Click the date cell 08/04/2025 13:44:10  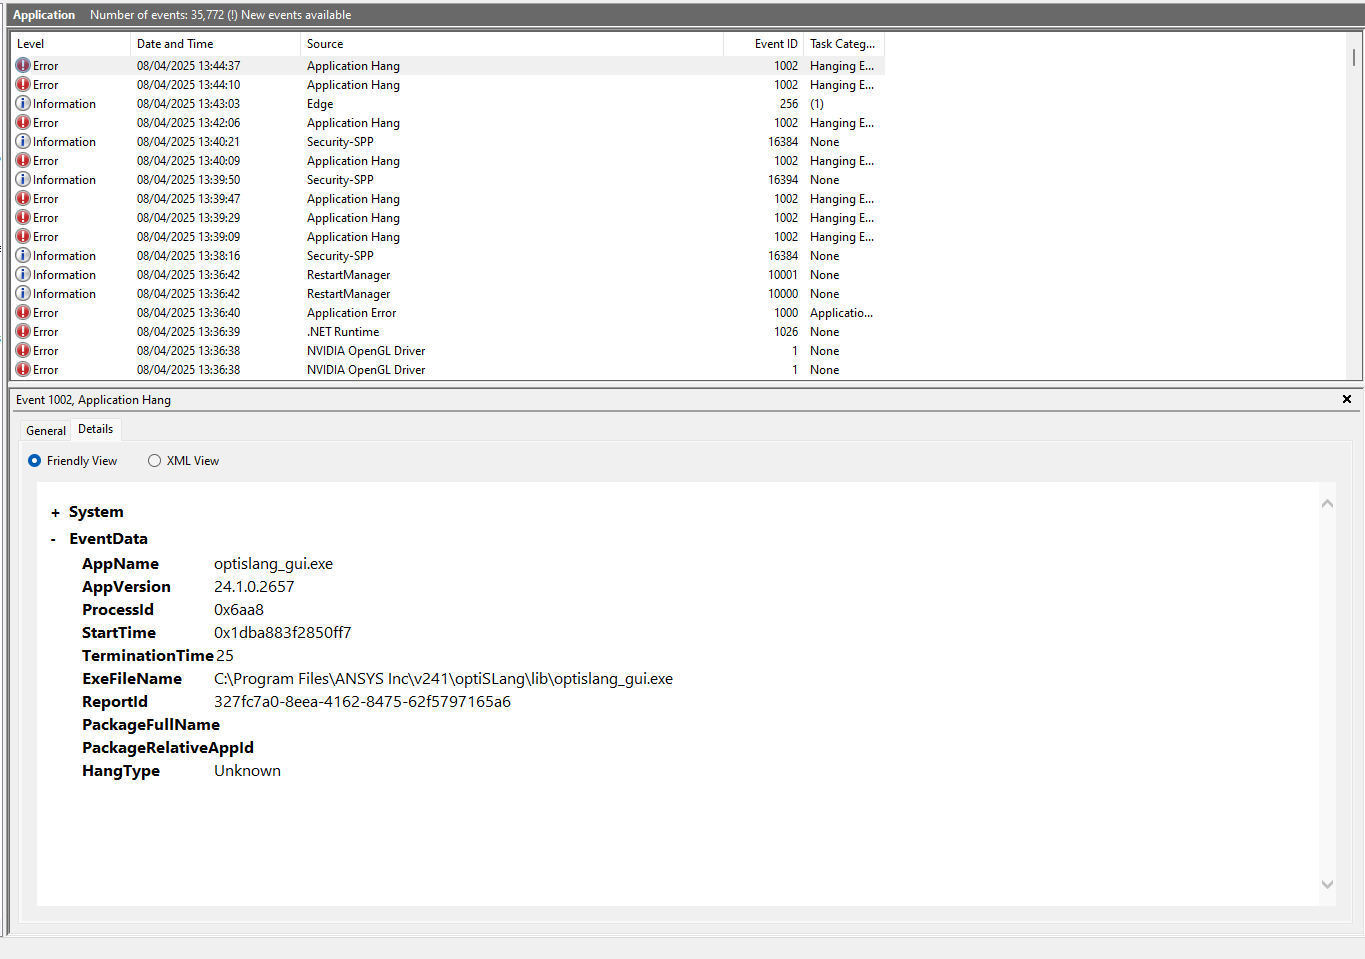[x=188, y=85]
